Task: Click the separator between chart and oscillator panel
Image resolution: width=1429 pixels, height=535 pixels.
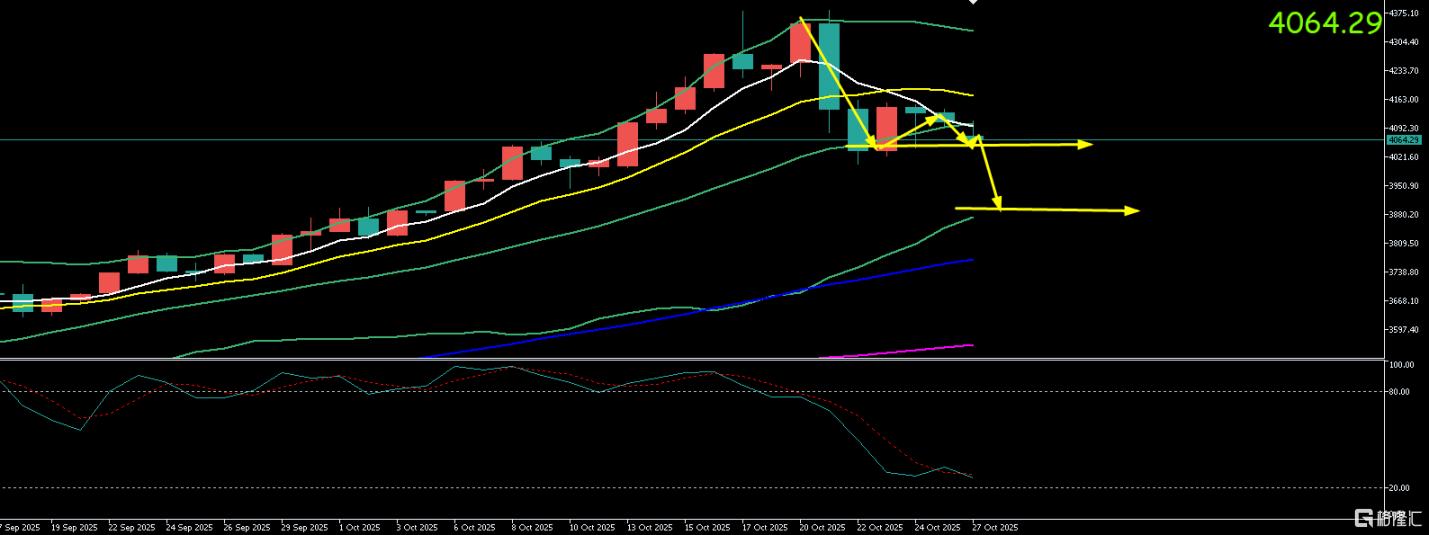Action: [x=690, y=358]
